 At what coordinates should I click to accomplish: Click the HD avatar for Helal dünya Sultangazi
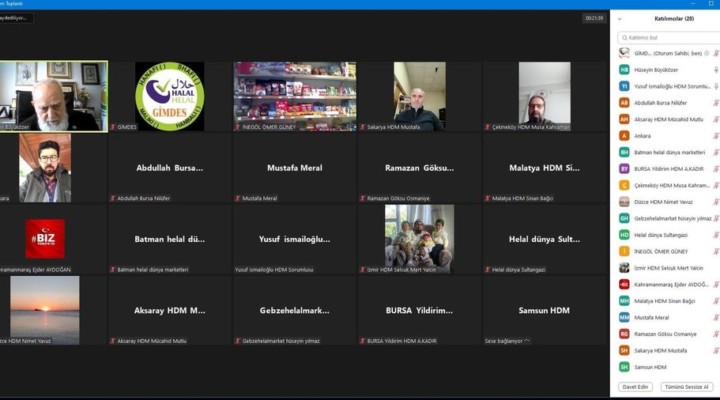(624, 235)
